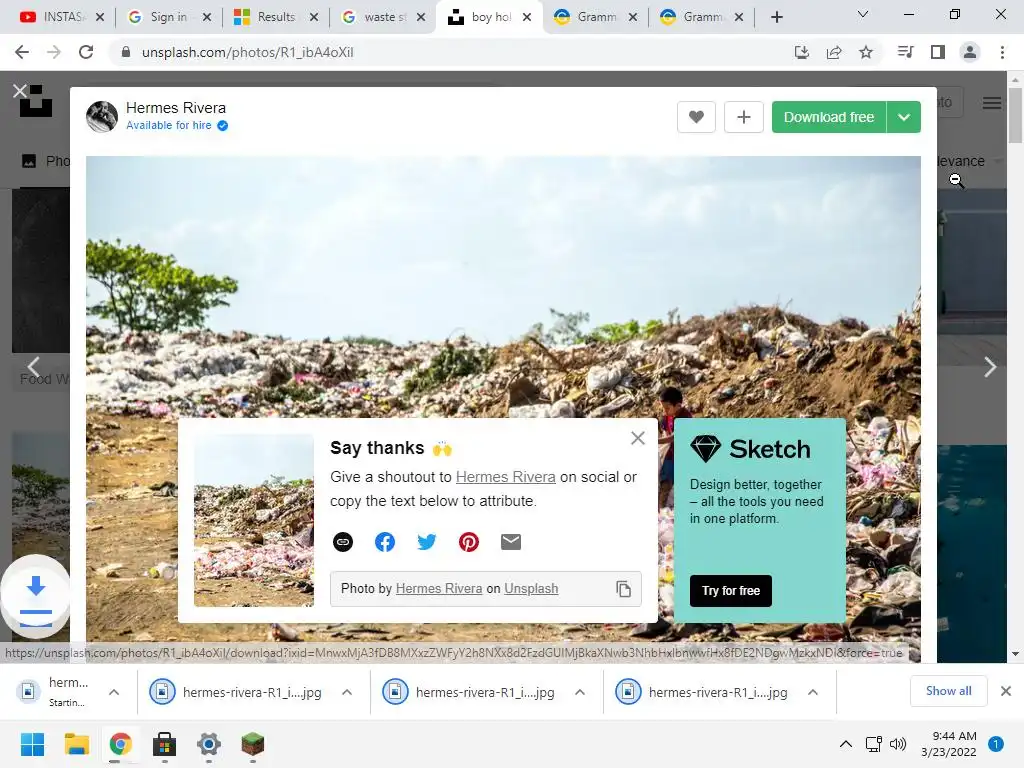1024x768 pixels.
Task: Open the media control icon
Action: pos(906,52)
